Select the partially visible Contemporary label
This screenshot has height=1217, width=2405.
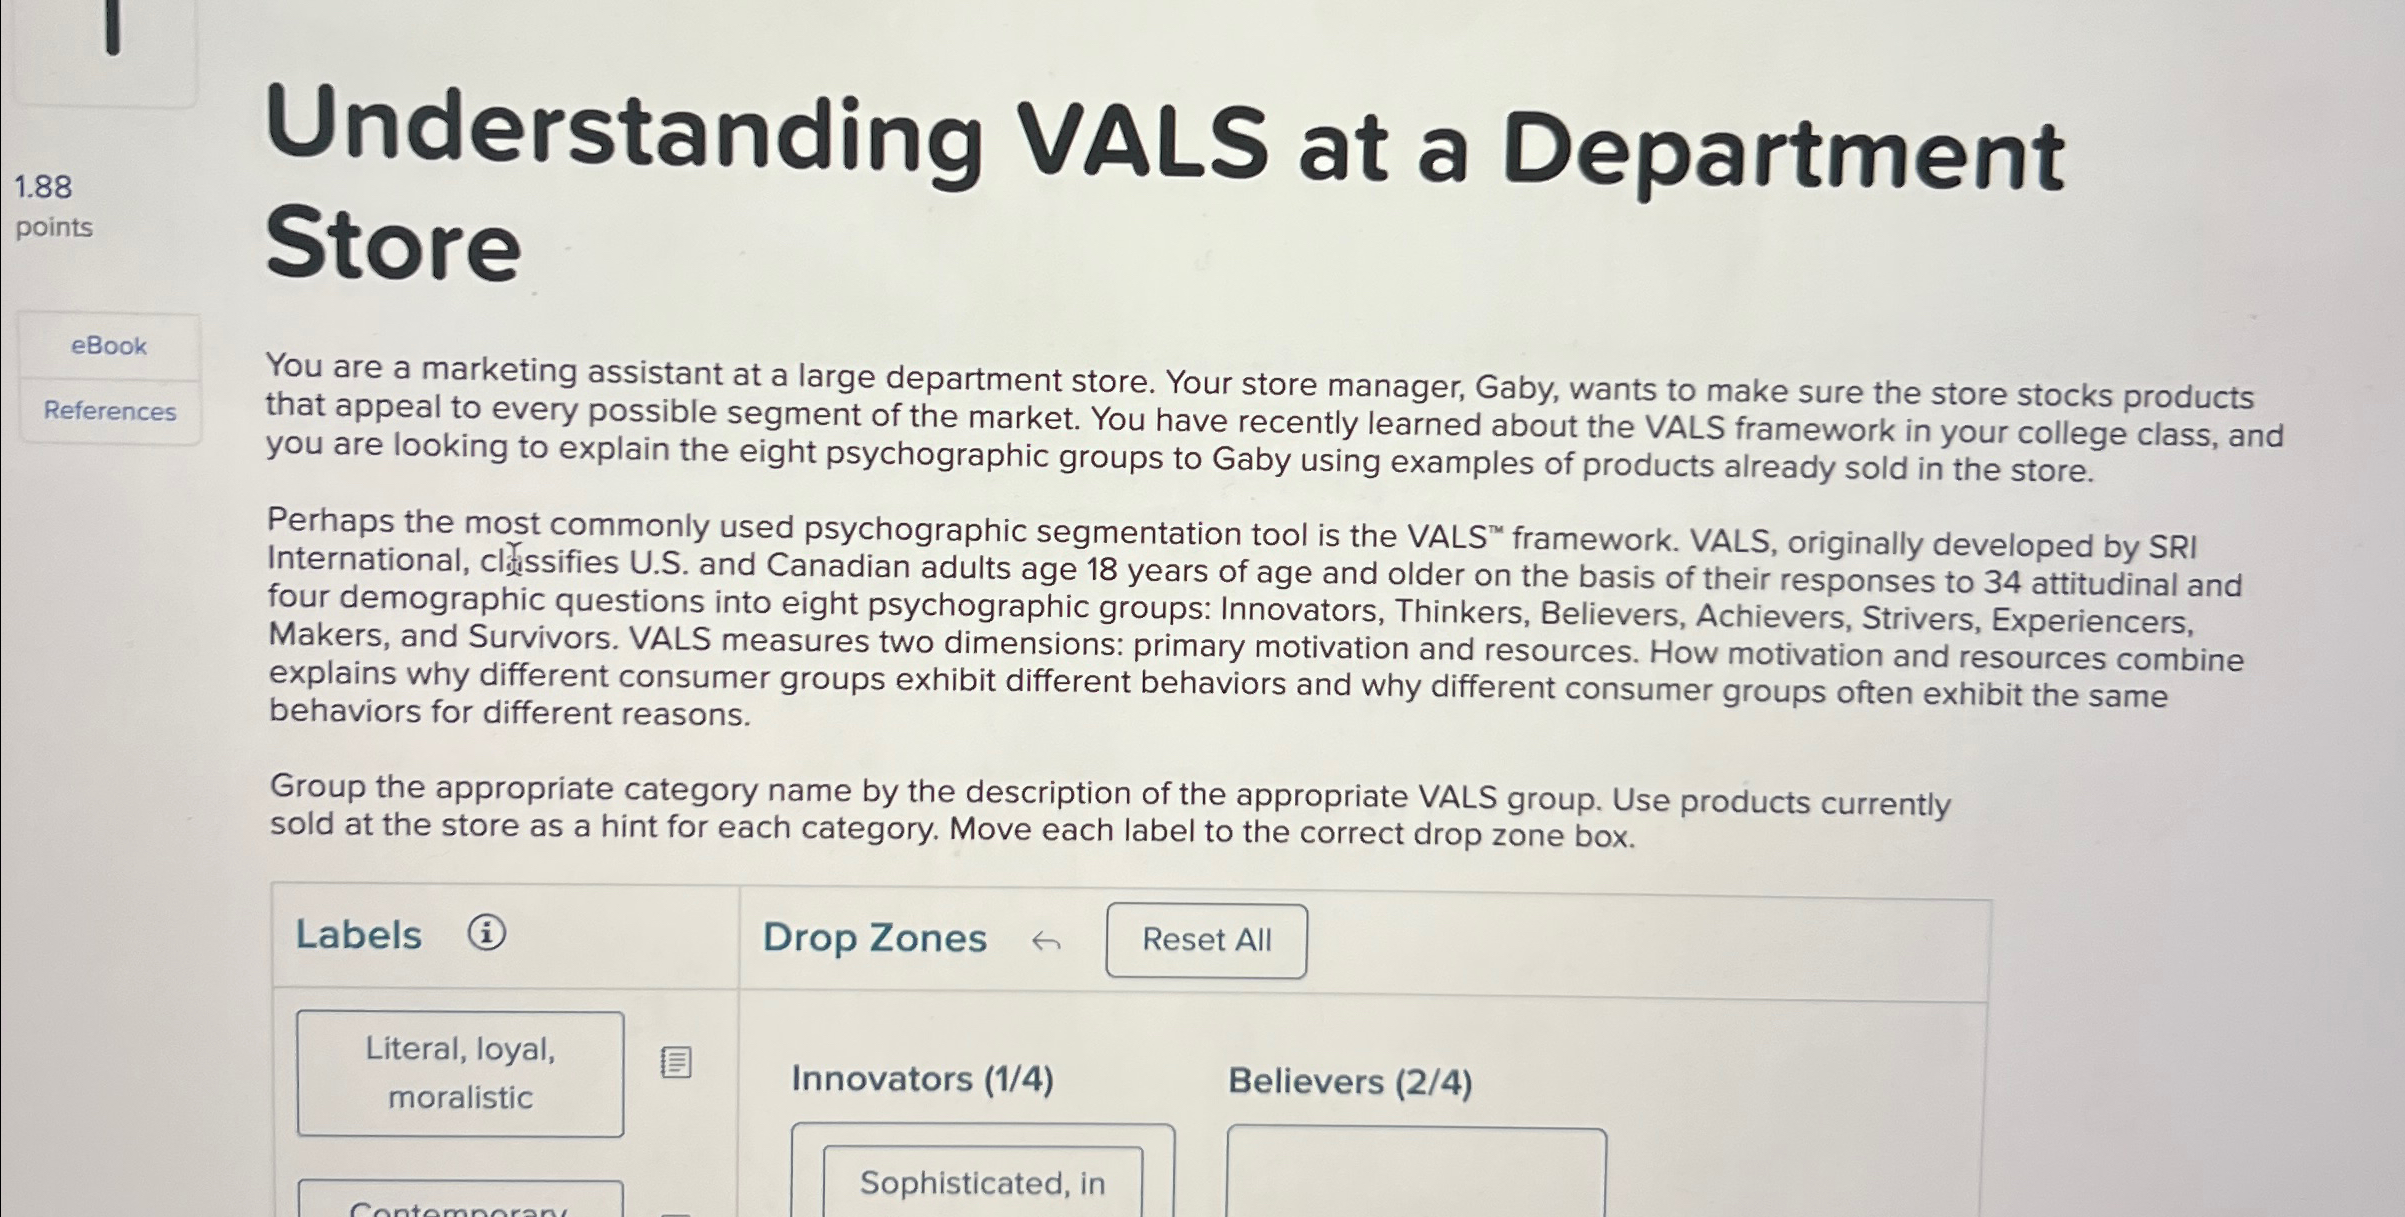pos(460,1205)
